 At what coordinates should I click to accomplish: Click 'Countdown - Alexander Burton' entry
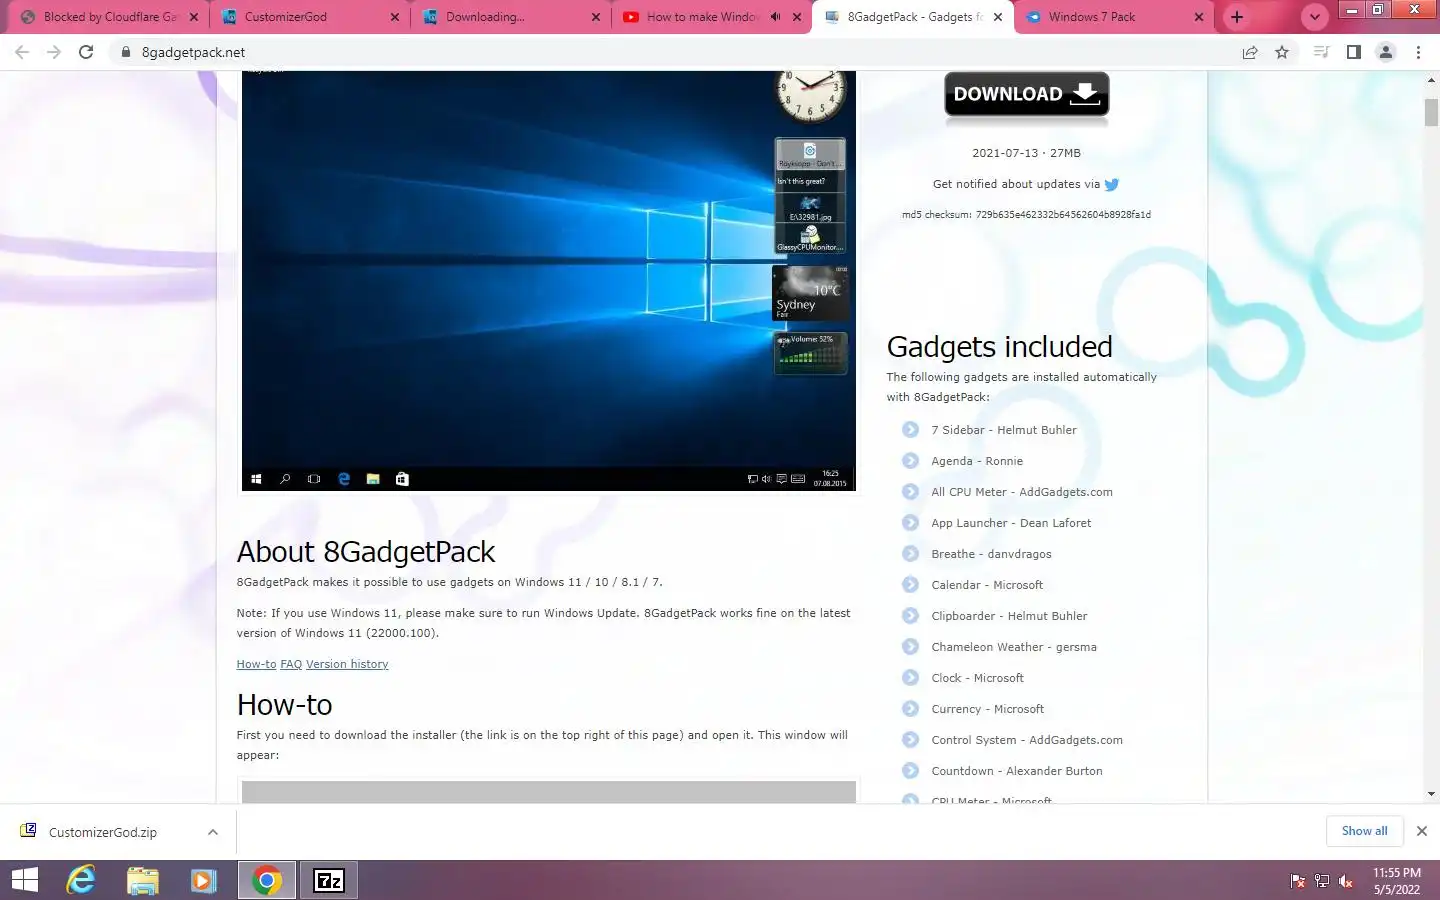(1017, 771)
